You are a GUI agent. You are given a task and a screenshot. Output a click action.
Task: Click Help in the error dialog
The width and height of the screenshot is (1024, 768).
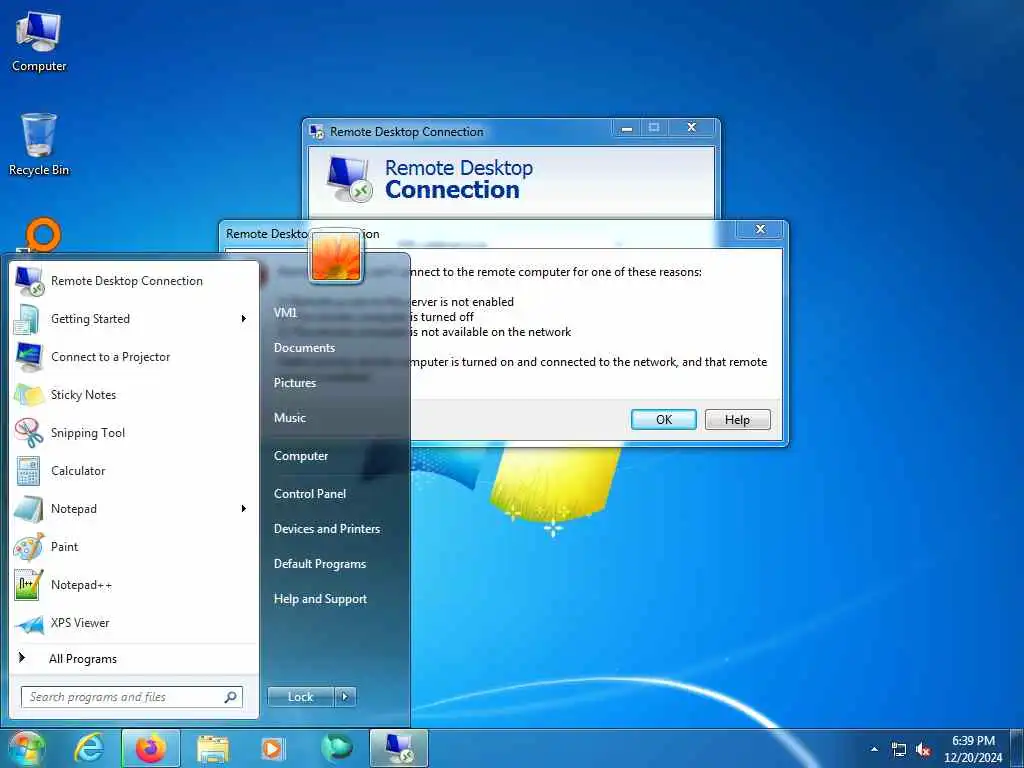coord(737,419)
